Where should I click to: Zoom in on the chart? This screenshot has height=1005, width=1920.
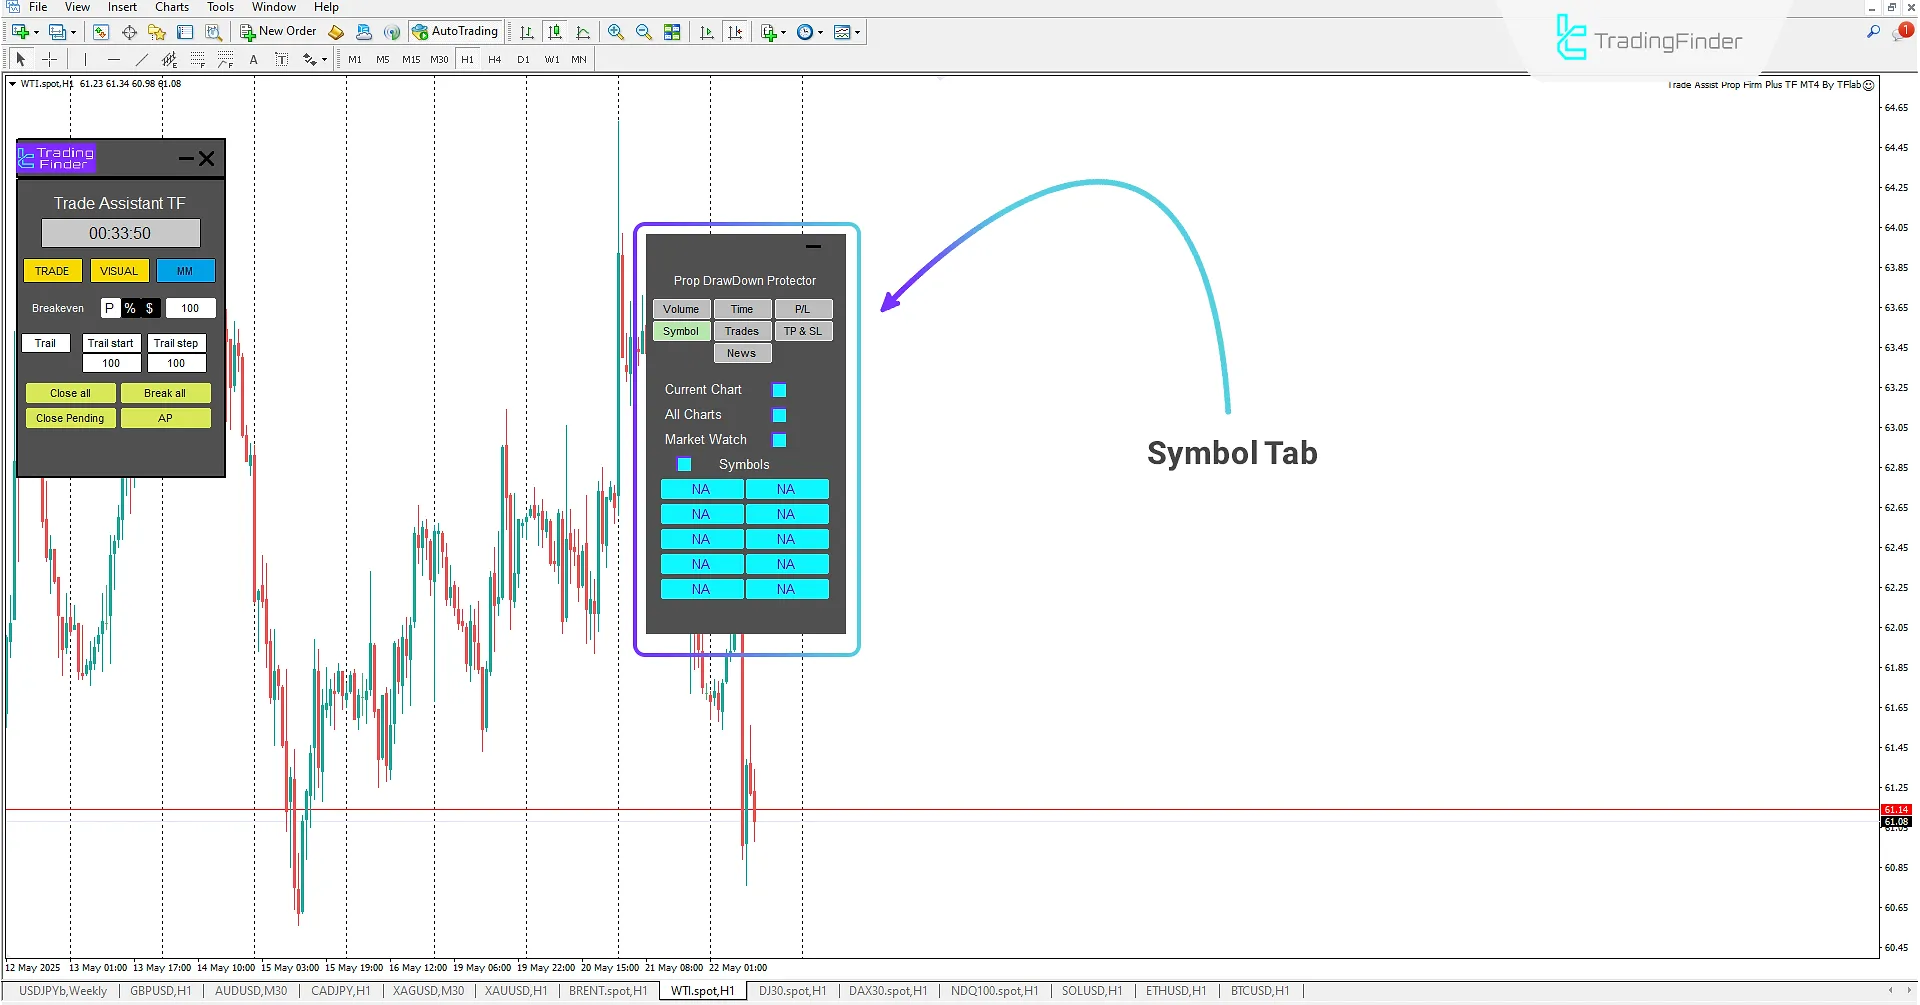615,31
